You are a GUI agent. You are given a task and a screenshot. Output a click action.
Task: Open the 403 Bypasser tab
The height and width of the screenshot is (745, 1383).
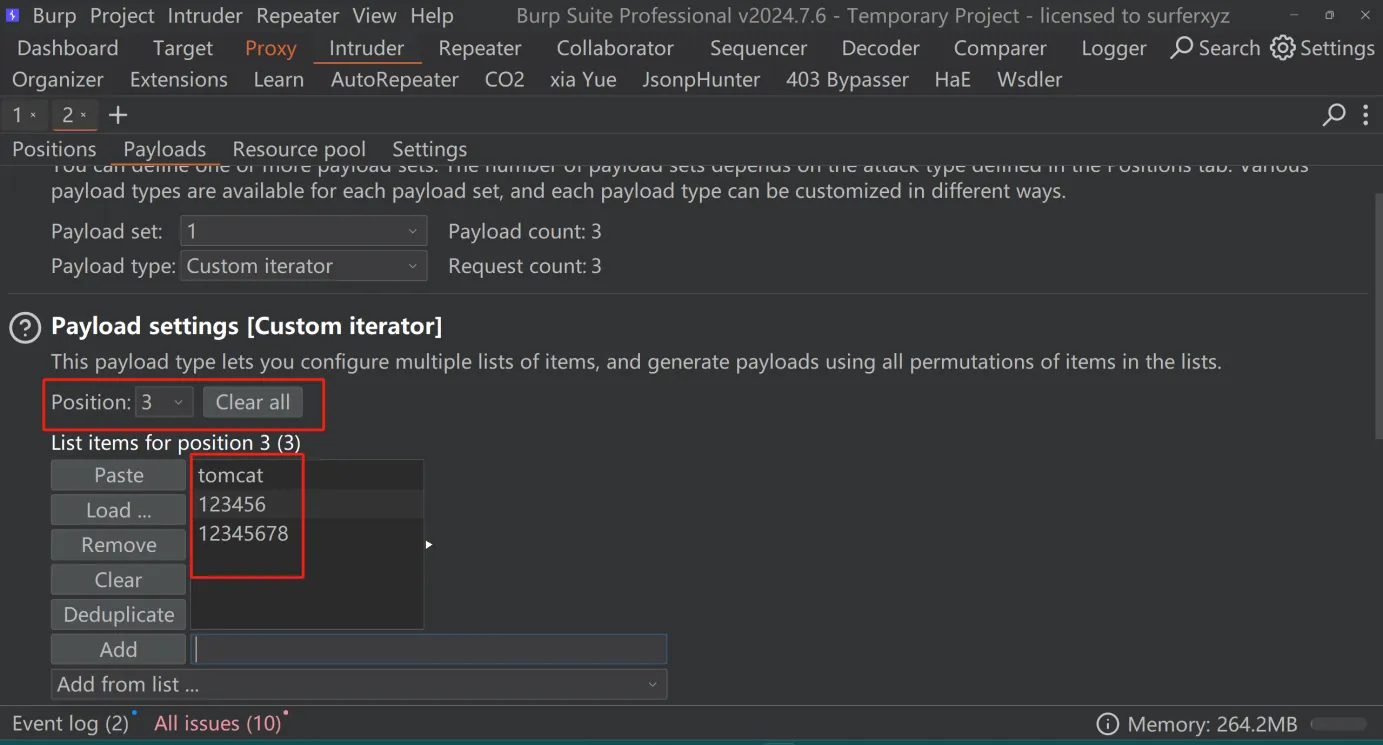(847, 79)
